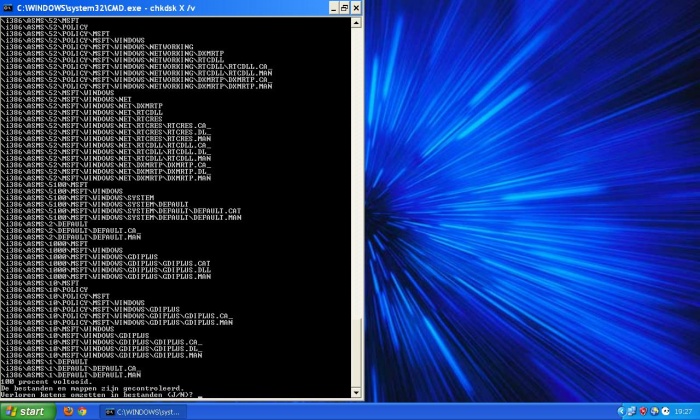Click the line \i386\ASMS\1000\MSFT\WINDOWS\GDIPLUS\GDIPLUS.DLL
The image size is (700, 420).
[105, 270]
